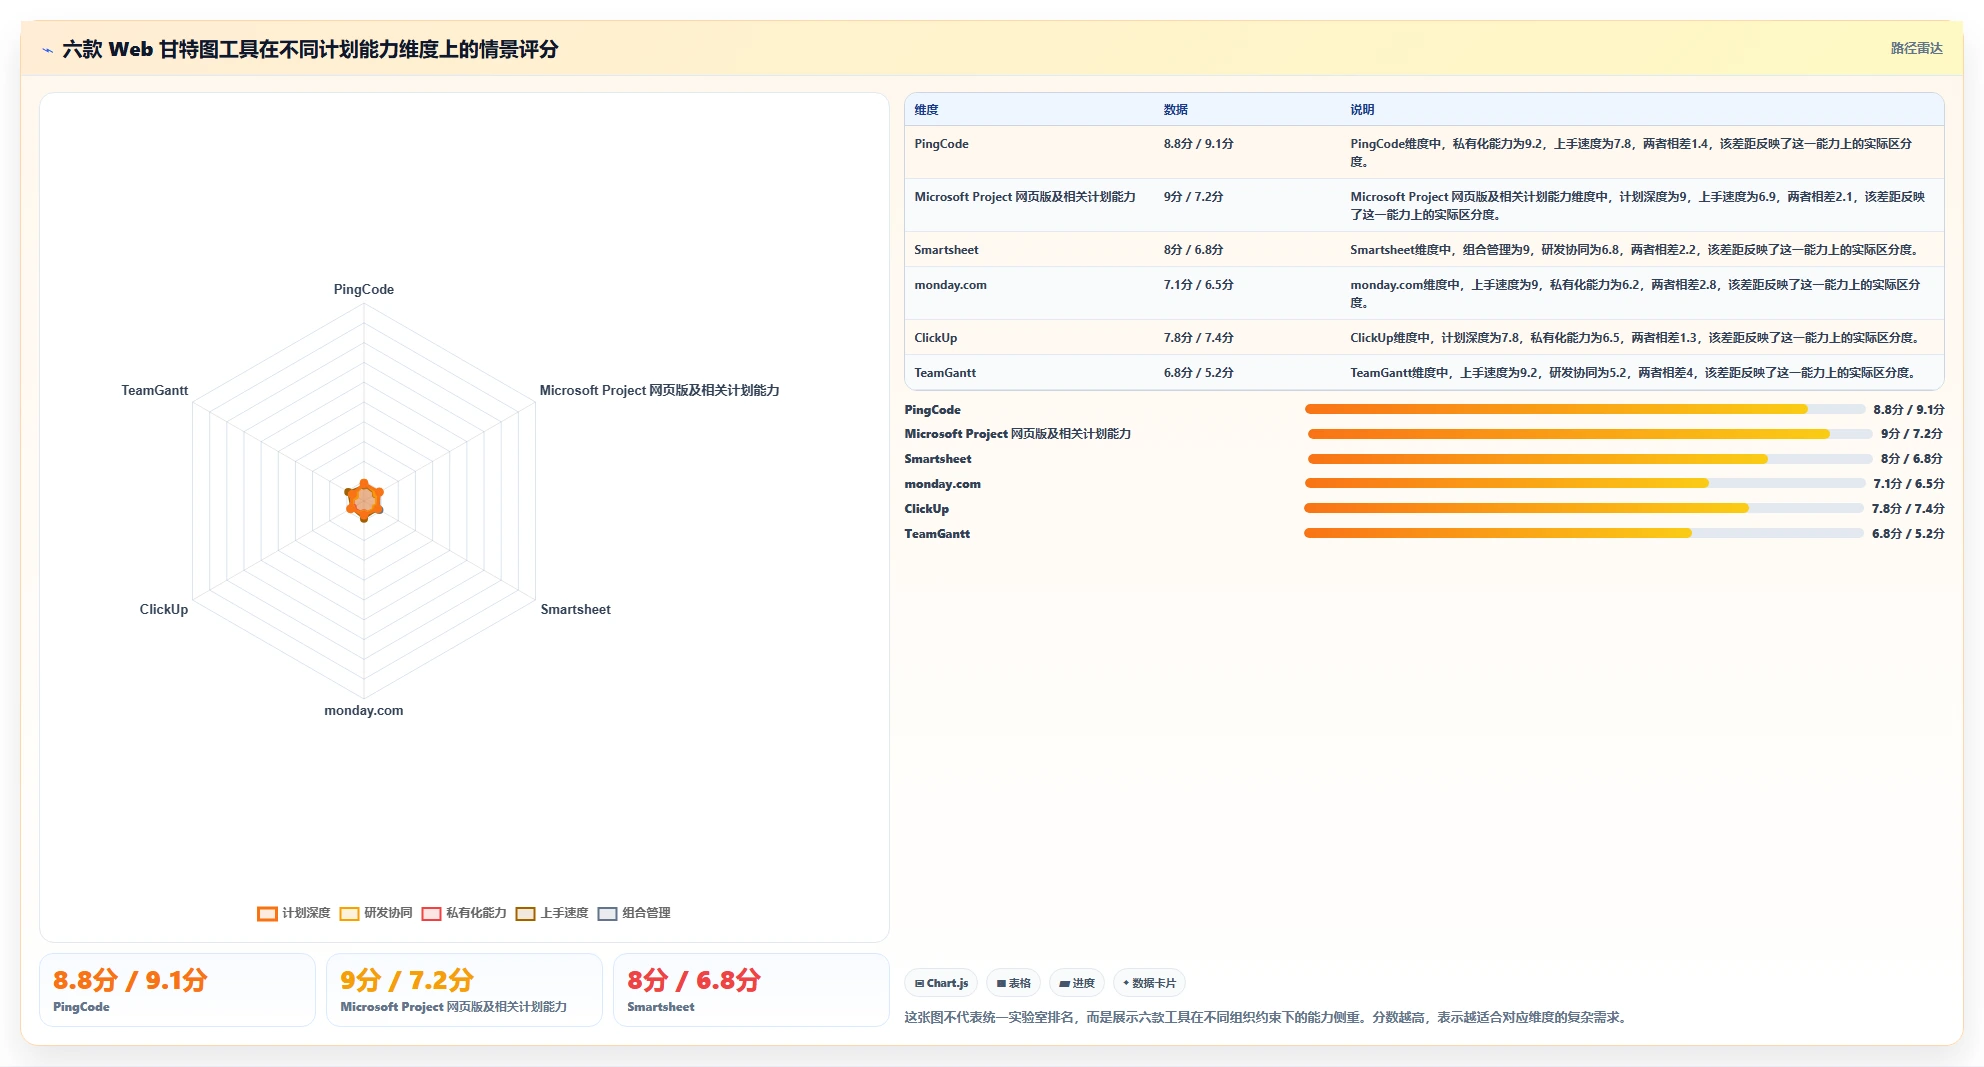This screenshot has width=1984, height=1067.
Task: Select the ClickUp table row name
Action: (935, 338)
